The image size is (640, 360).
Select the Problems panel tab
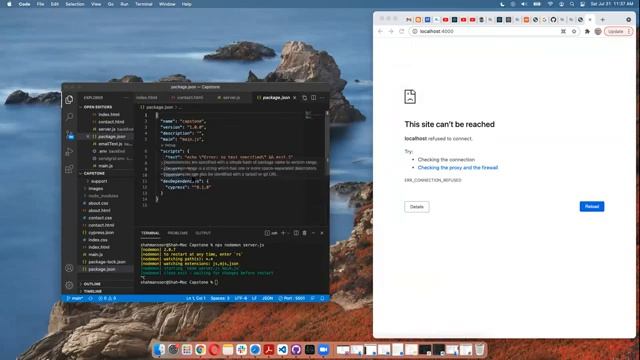pos(178,233)
